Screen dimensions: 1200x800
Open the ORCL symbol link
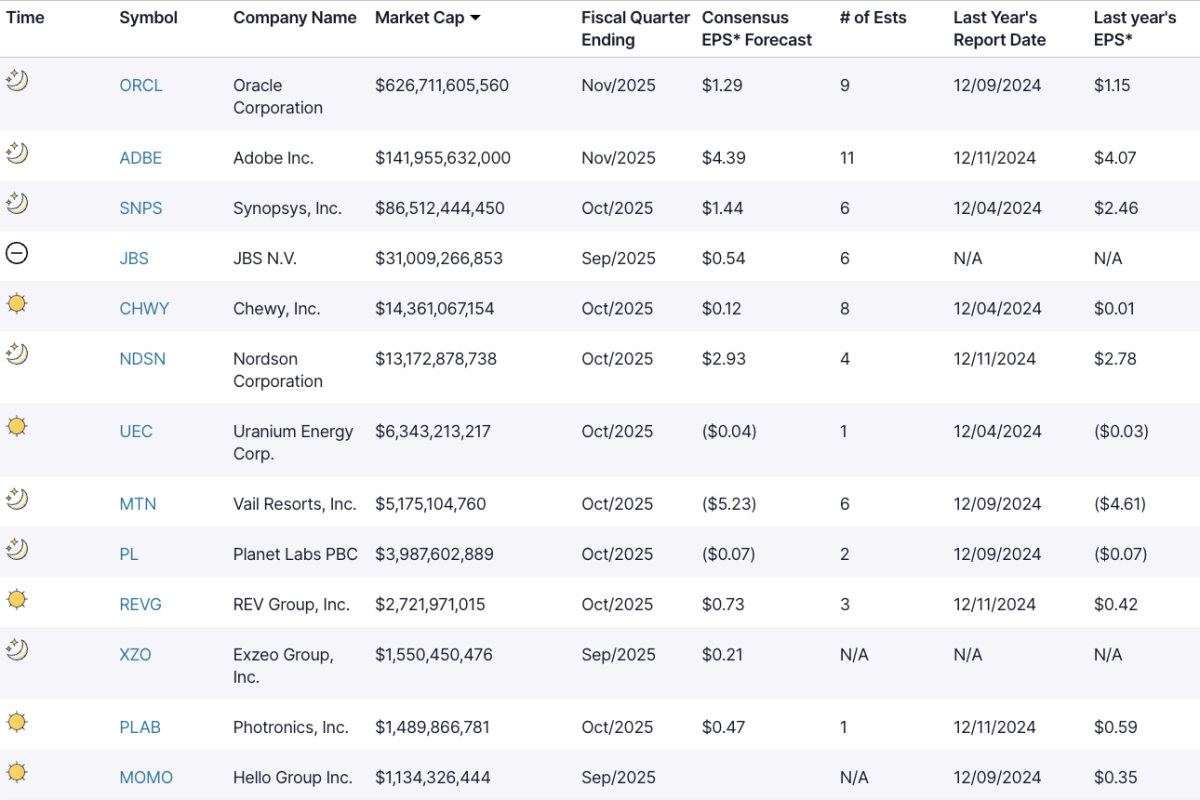(x=140, y=85)
